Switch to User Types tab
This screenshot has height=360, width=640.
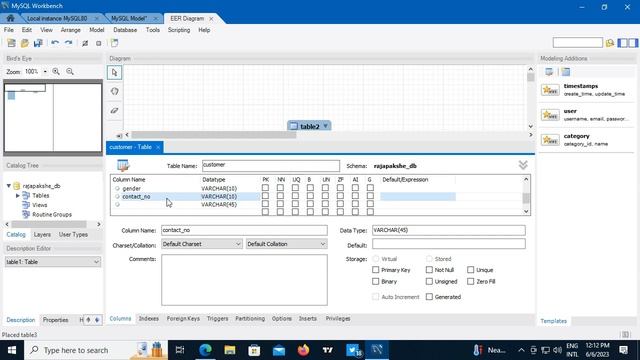(73, 235)
